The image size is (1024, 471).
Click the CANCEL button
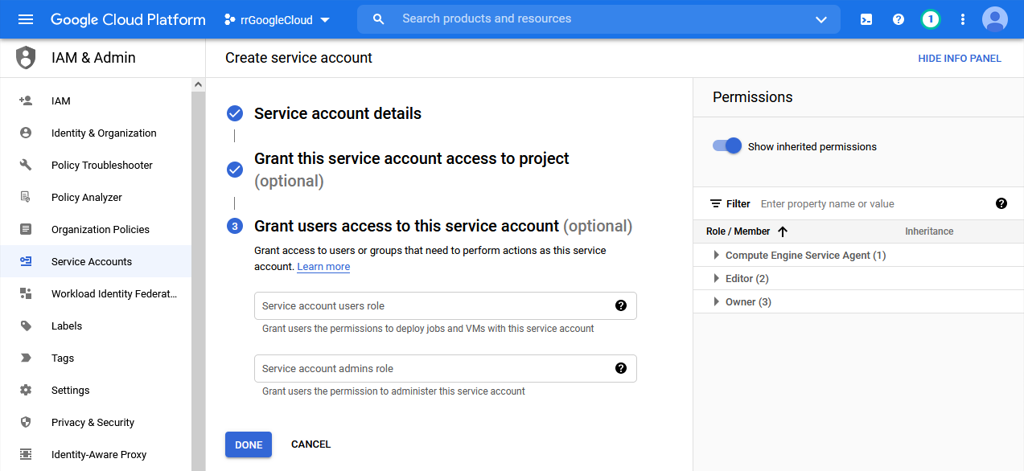click(x=311, y=444)
